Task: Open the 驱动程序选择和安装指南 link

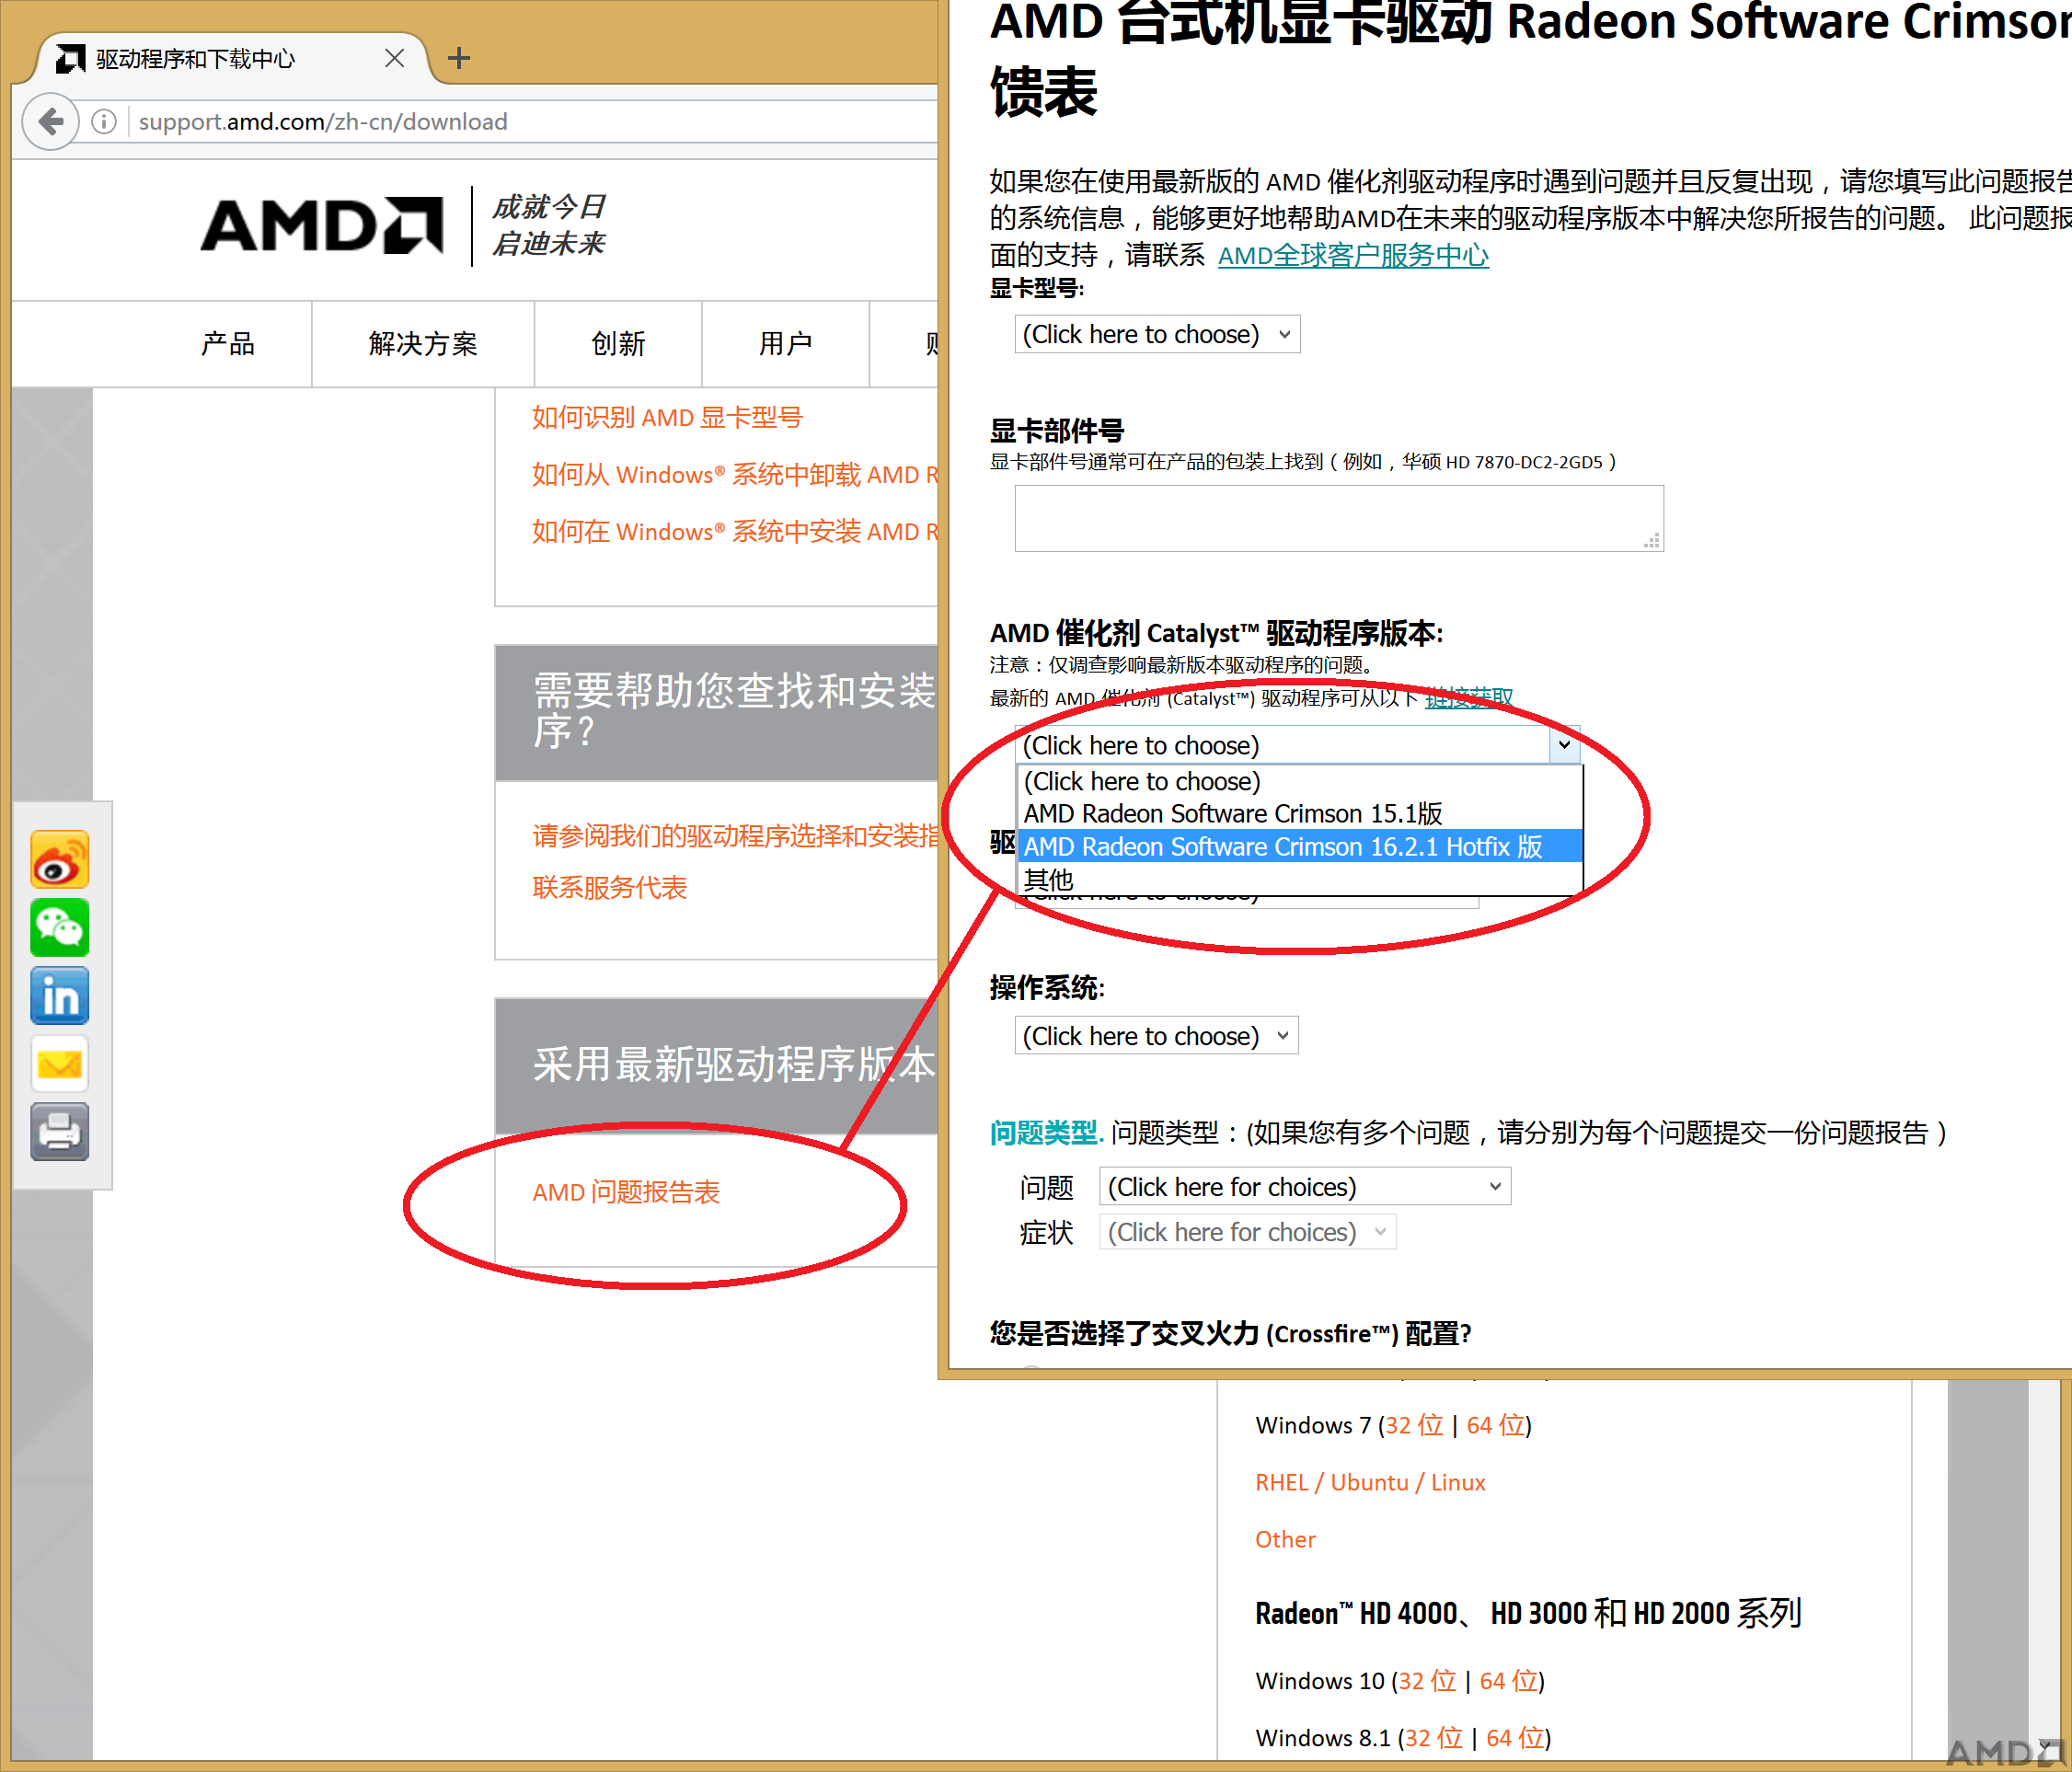Action: click(x=735, y=836)
